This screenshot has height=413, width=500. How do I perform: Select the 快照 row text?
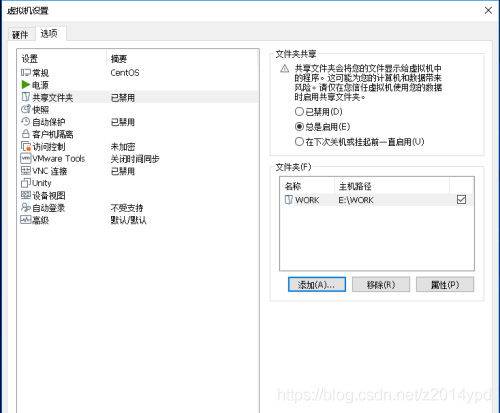pos(40,110)
